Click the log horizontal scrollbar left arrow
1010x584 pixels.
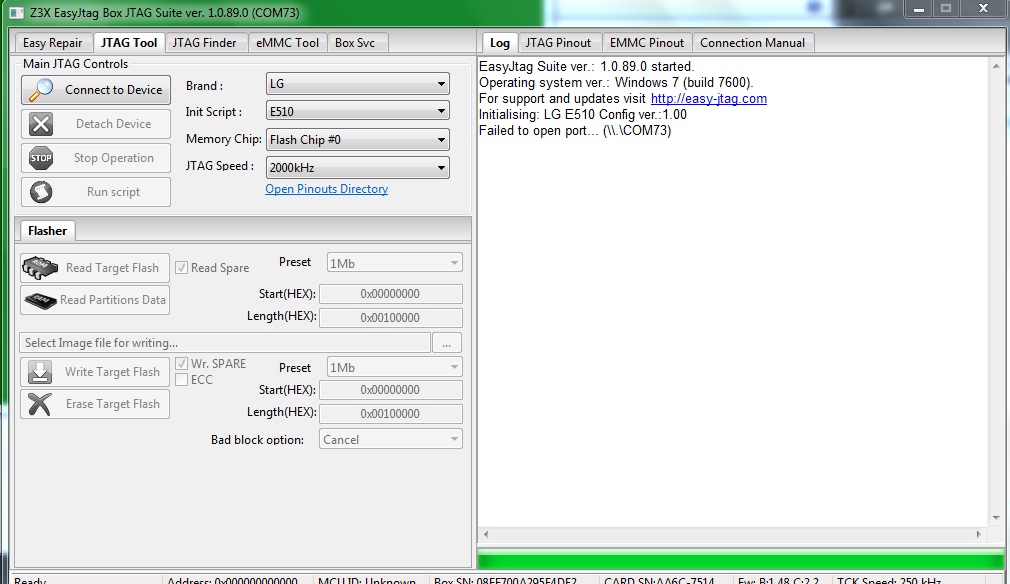coord(486,534)
